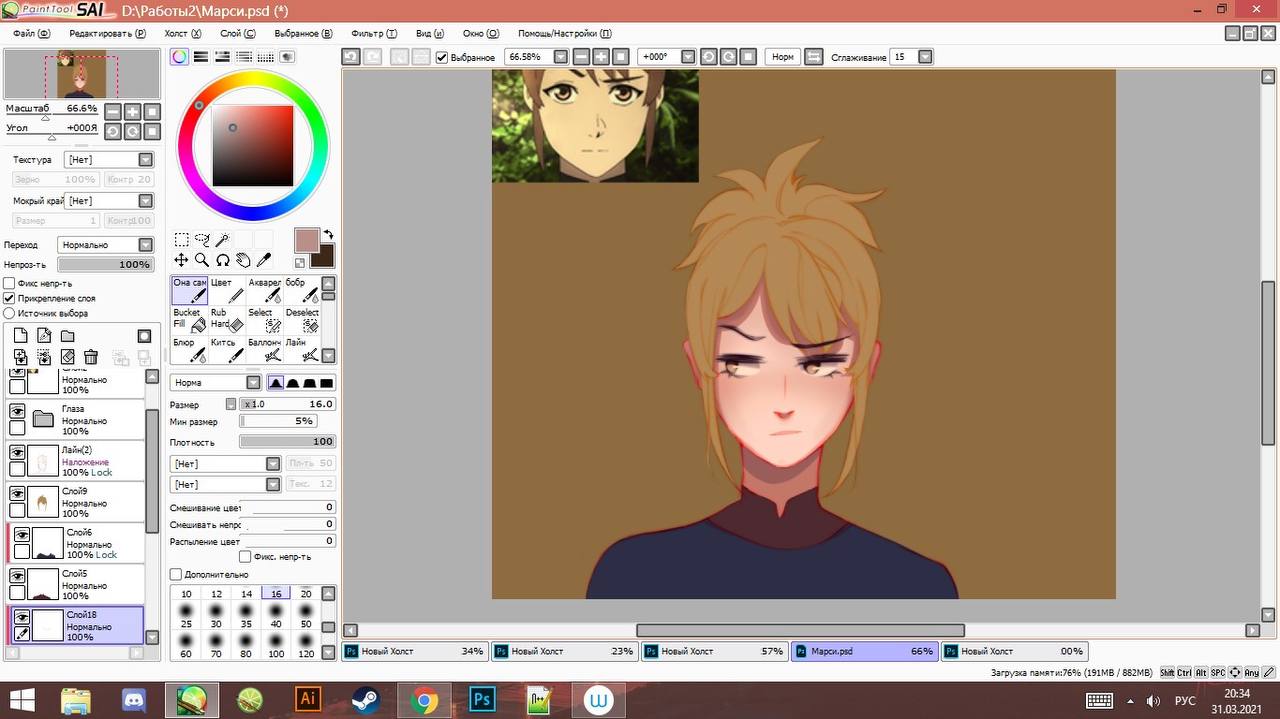The width and height of the screenshot is (1280, 719).
Task: Open the canvas zoom 66.58% dropdown
Action: (561, 57)
